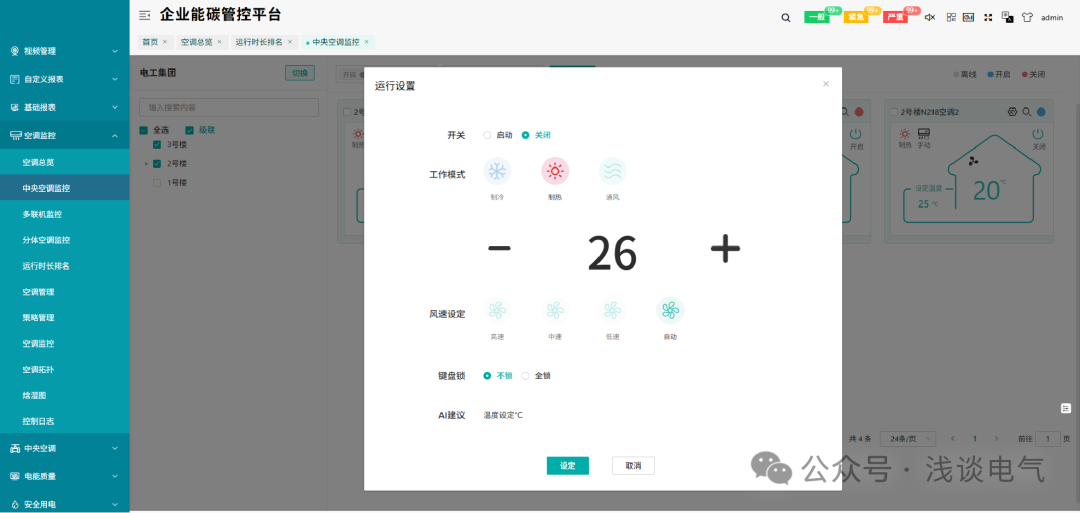This screenshot has height=513, width=1080.
Task: Click the QR grid icon in header
Action: (951, 17)
